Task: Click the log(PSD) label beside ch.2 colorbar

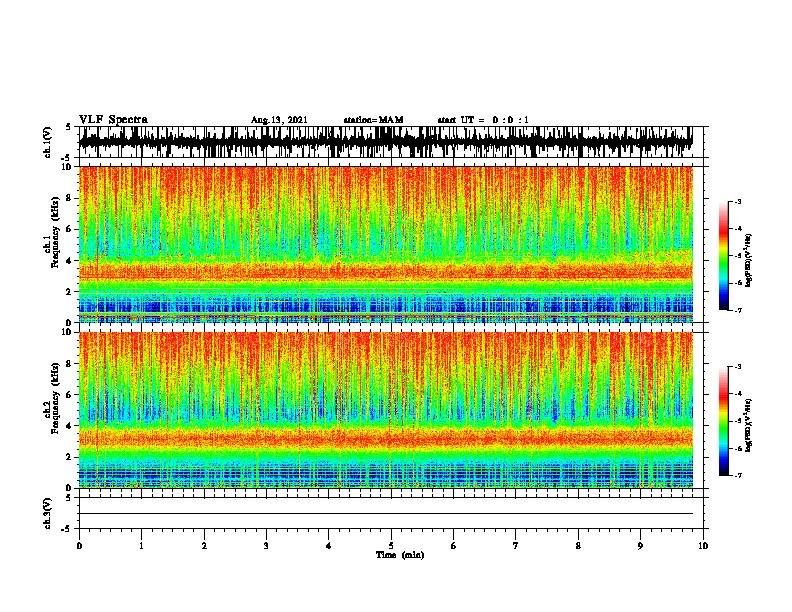Action: pos(748,425)
